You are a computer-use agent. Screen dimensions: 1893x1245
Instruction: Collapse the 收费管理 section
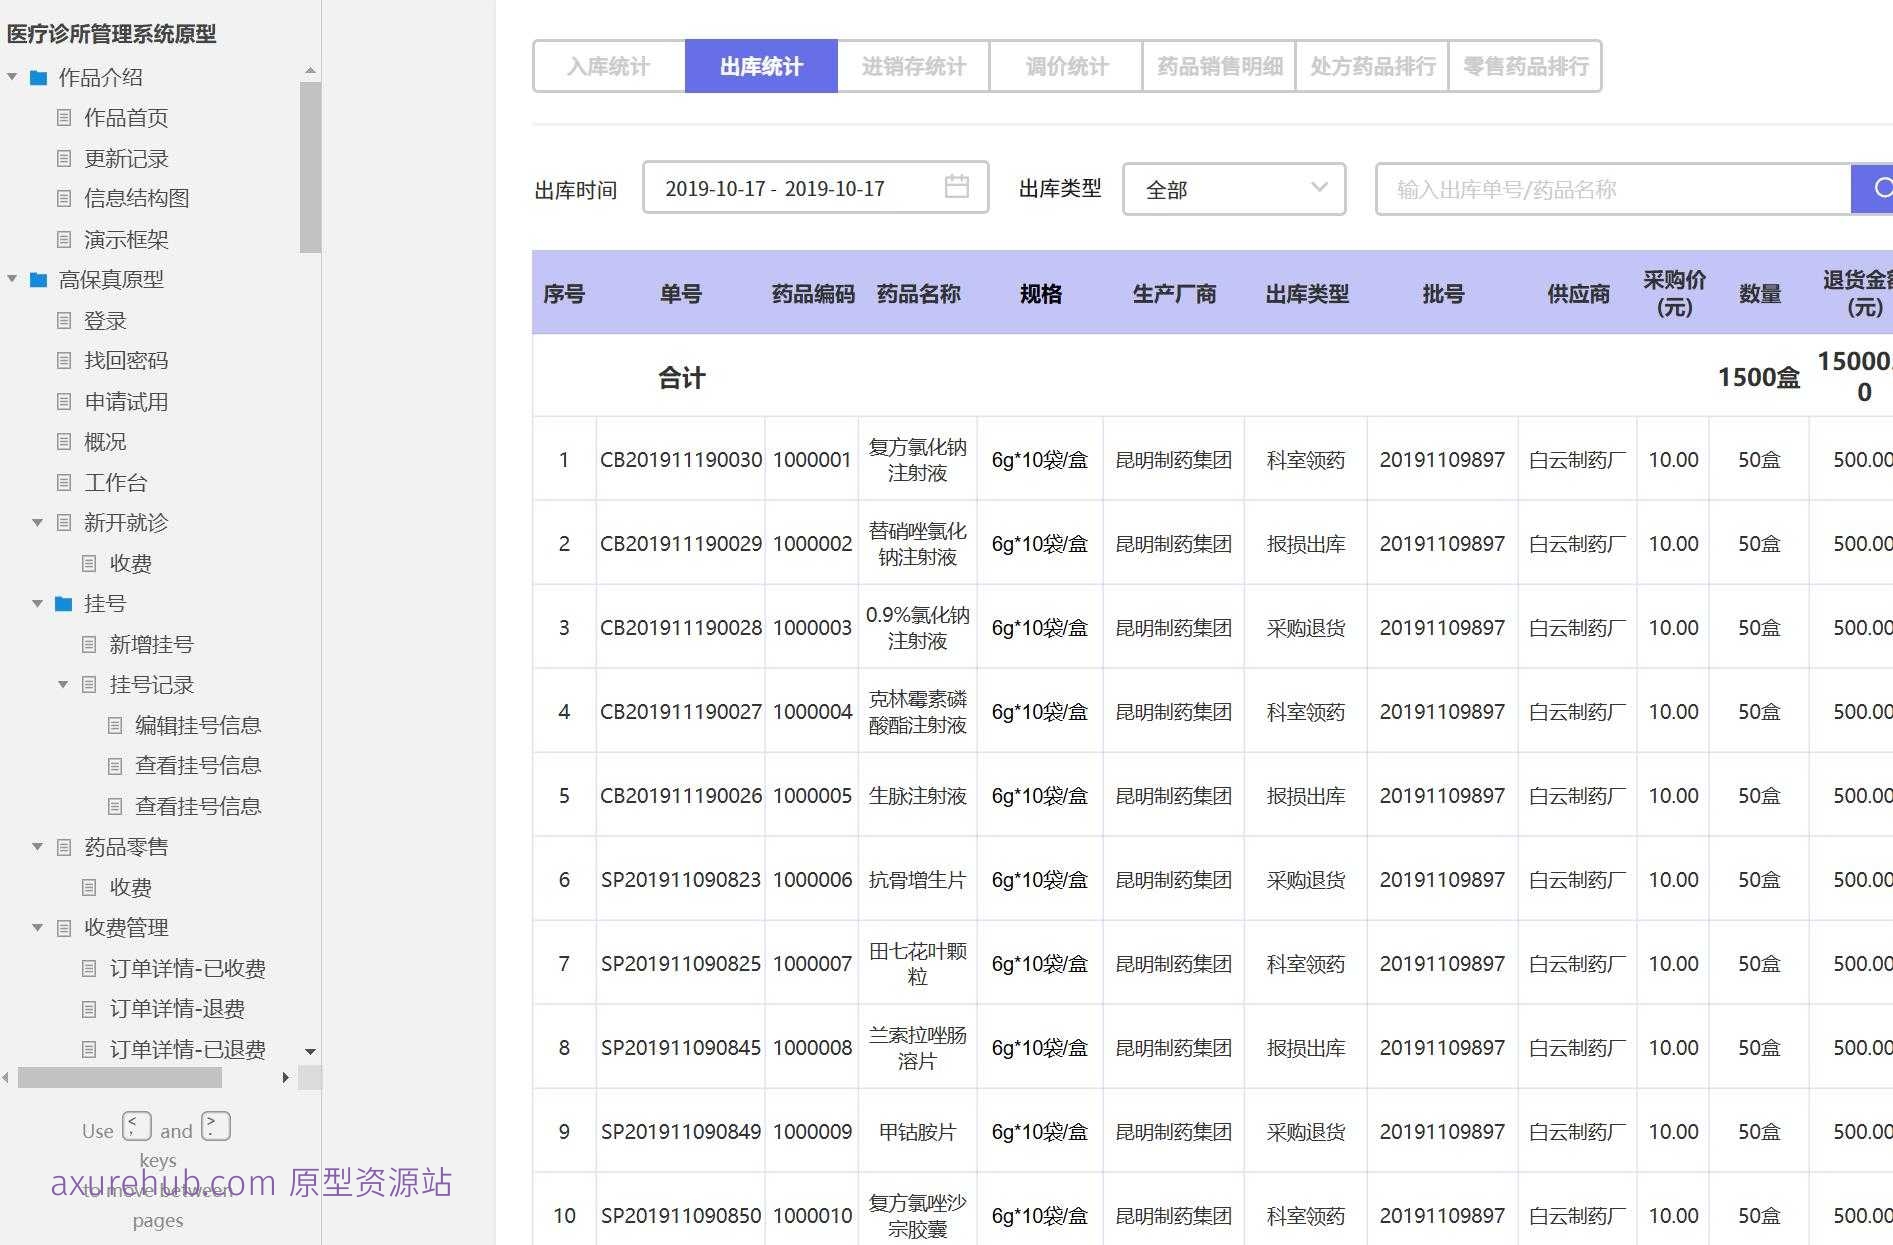click(37, 927)
